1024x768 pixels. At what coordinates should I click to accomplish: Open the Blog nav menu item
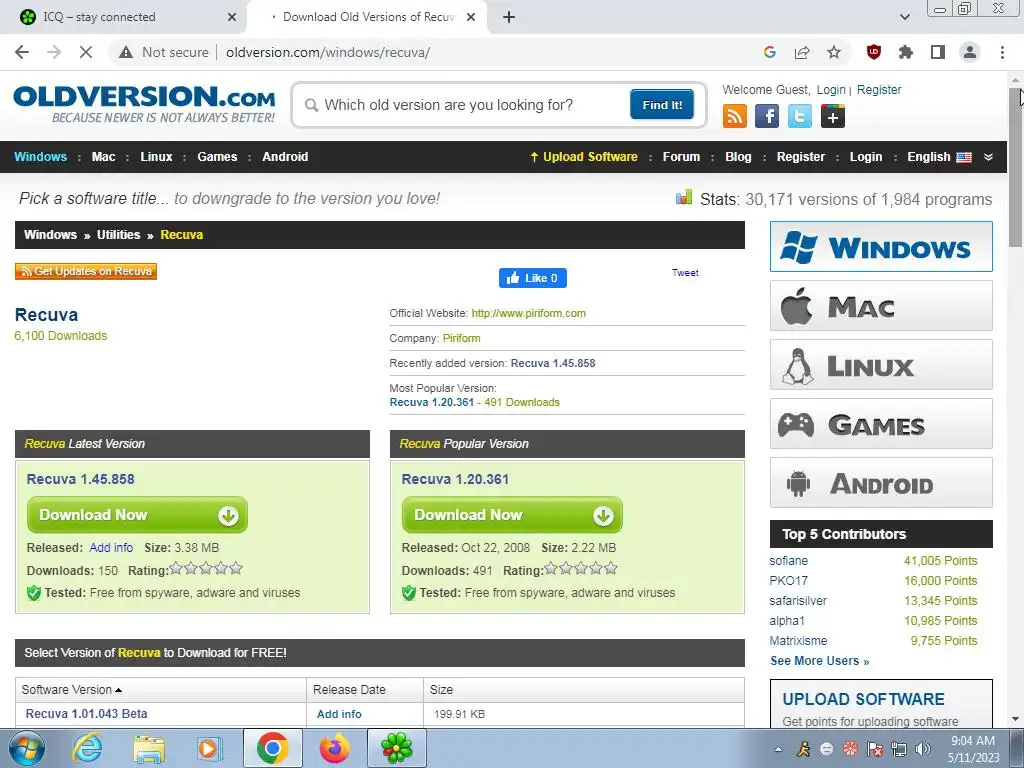point(738,157)
